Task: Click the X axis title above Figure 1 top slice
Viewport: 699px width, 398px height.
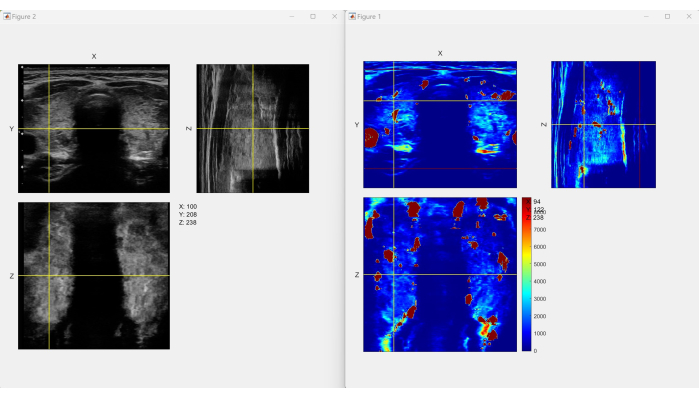Action: (440, 53)
